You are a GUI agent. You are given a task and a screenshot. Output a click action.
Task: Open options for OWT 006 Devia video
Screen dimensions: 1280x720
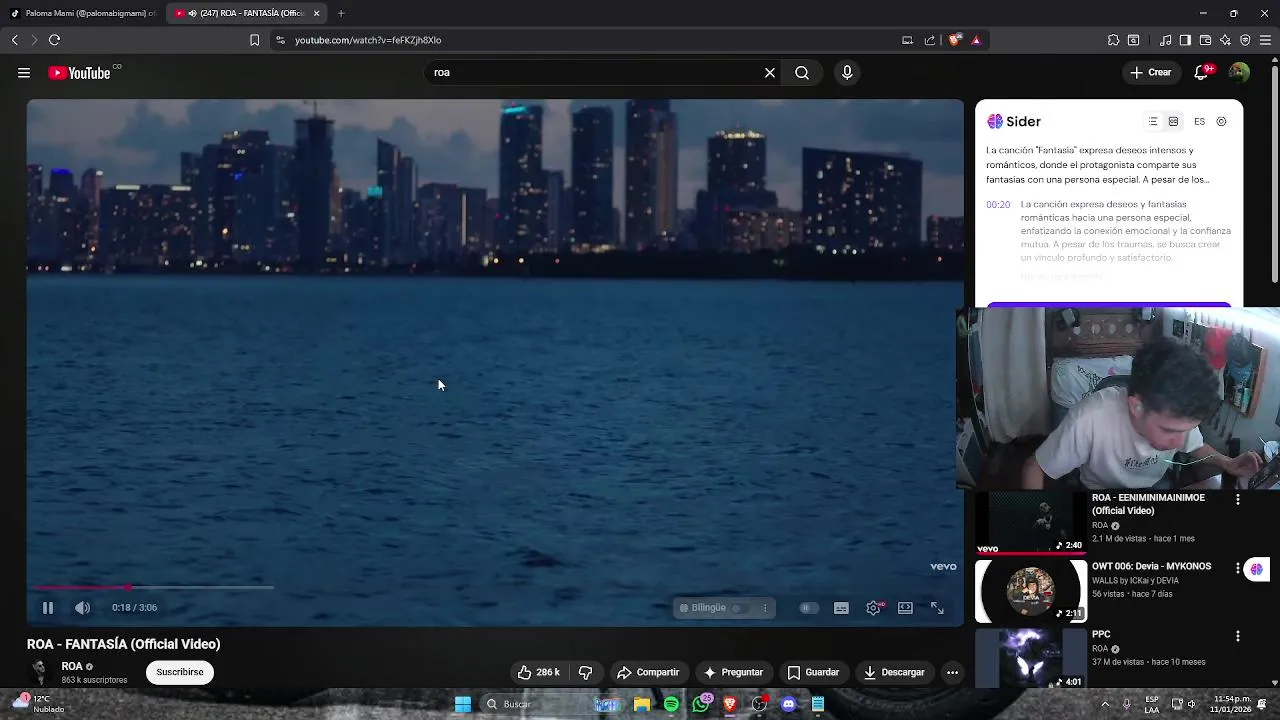click(1238, 568)
